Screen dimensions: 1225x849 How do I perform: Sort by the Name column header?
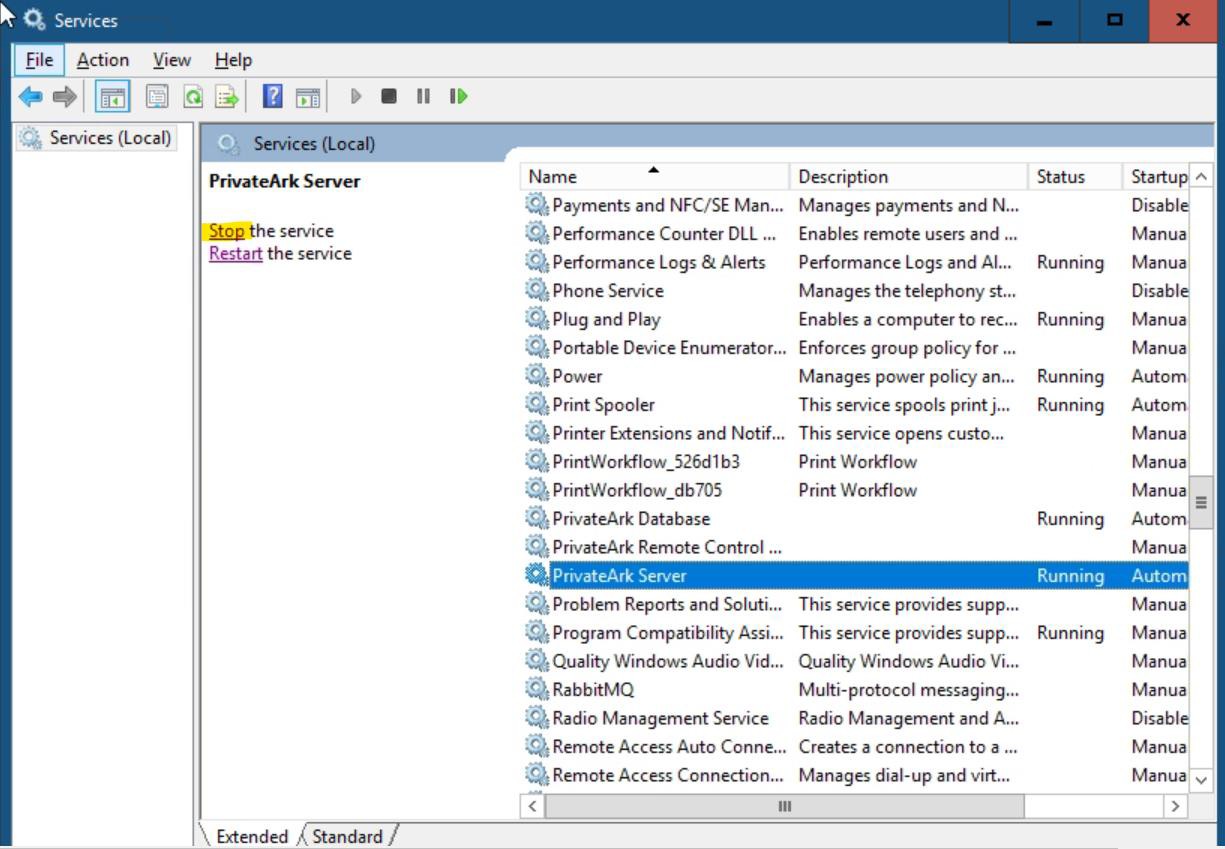655,177
